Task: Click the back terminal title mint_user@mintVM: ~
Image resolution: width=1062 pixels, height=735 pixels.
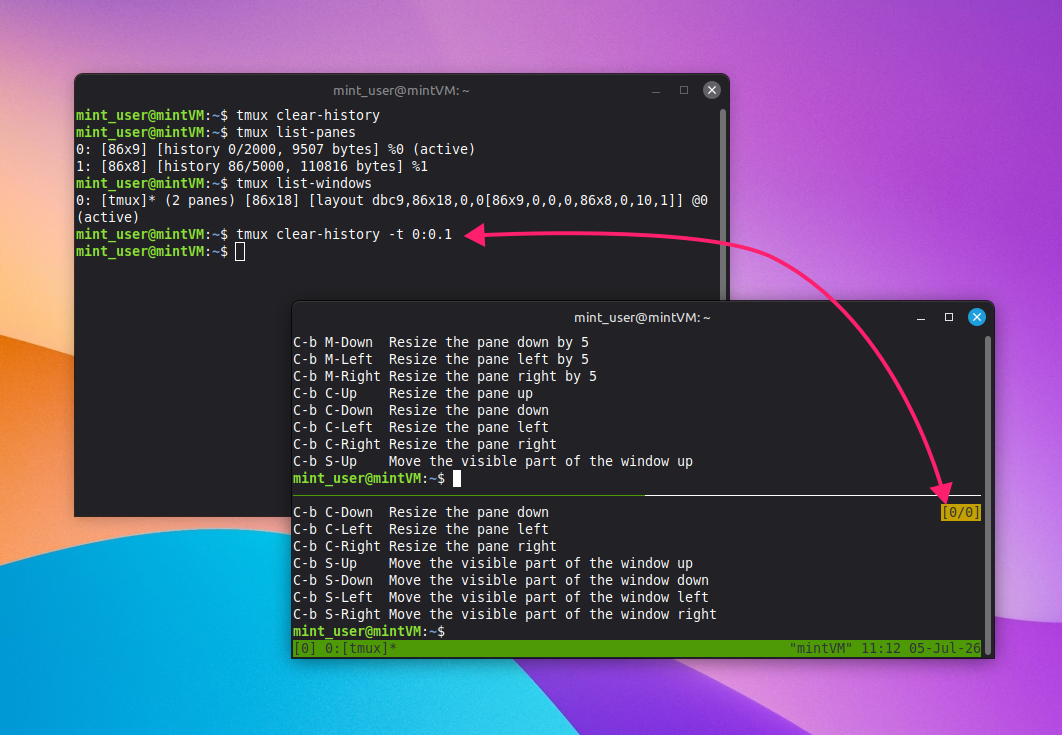Action: [x=401, y=91]
